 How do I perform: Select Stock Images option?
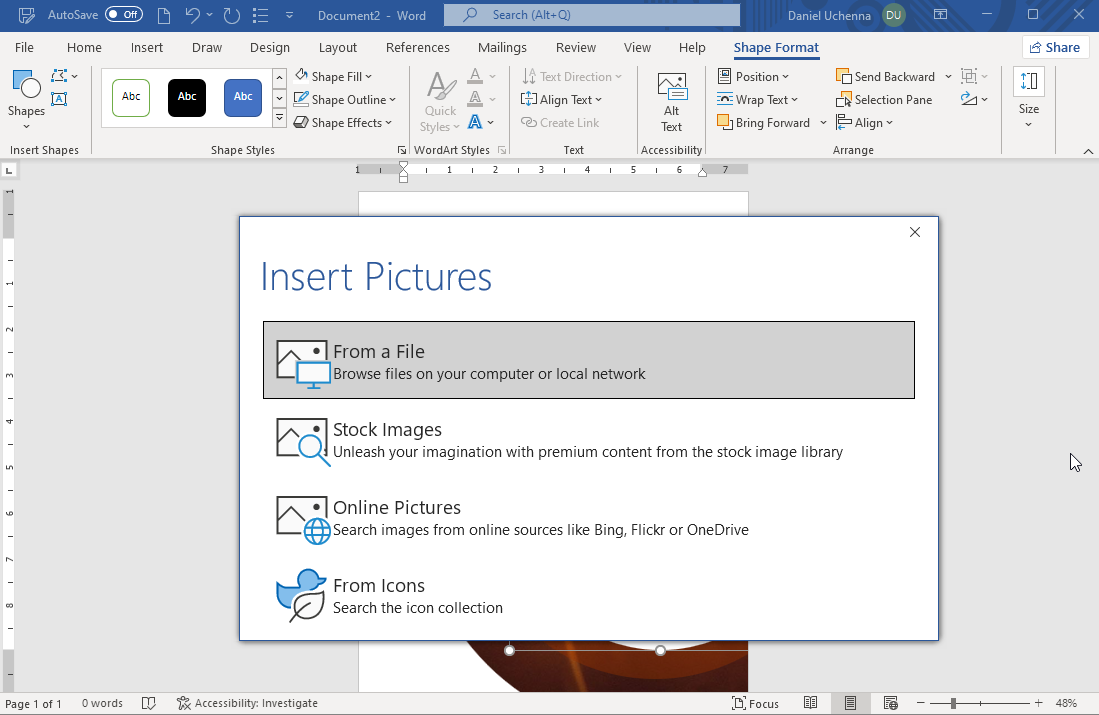[x=588, y=439]
